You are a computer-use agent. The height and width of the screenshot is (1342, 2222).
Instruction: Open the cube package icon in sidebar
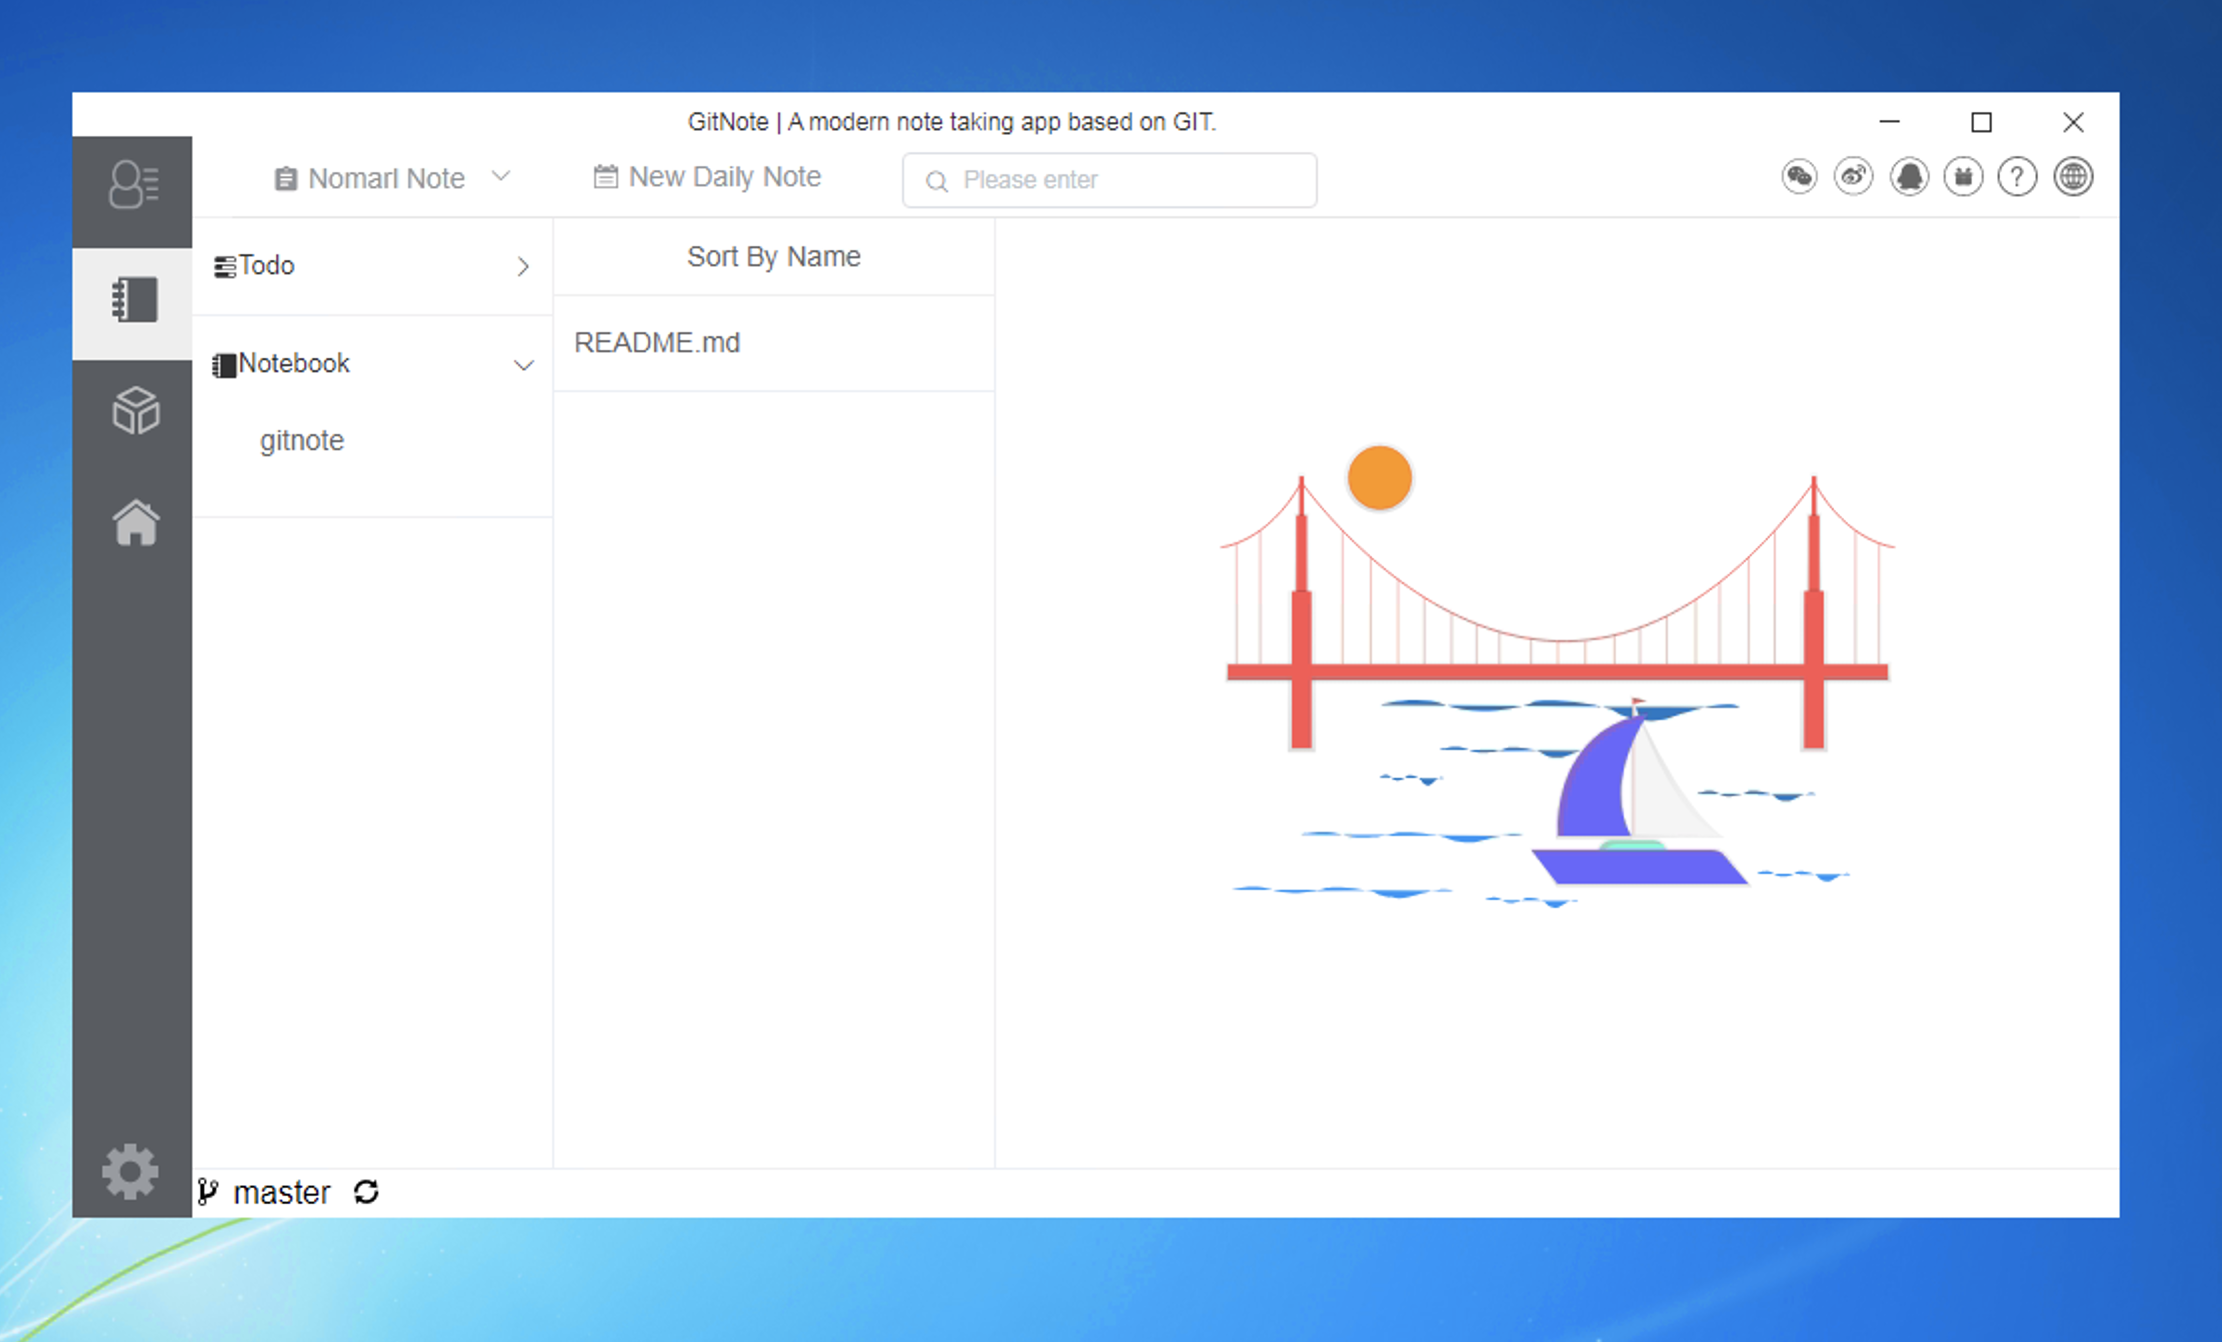(135, 410)
